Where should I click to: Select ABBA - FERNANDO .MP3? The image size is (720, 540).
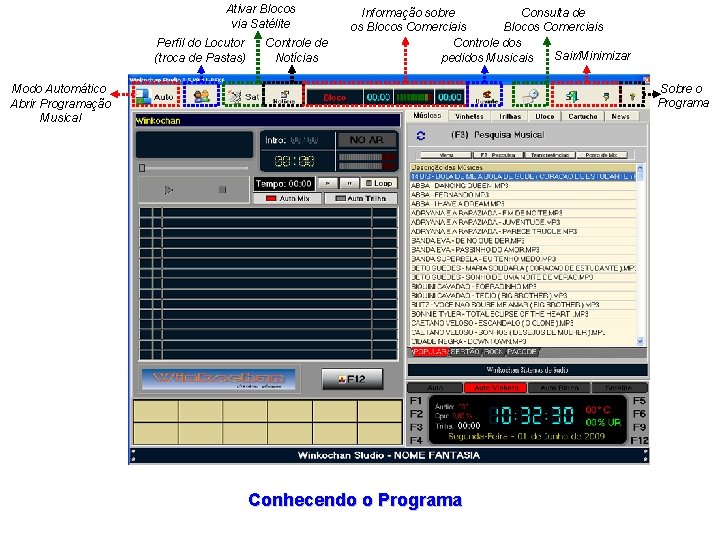pyautogui.click(x=523, y=195)
